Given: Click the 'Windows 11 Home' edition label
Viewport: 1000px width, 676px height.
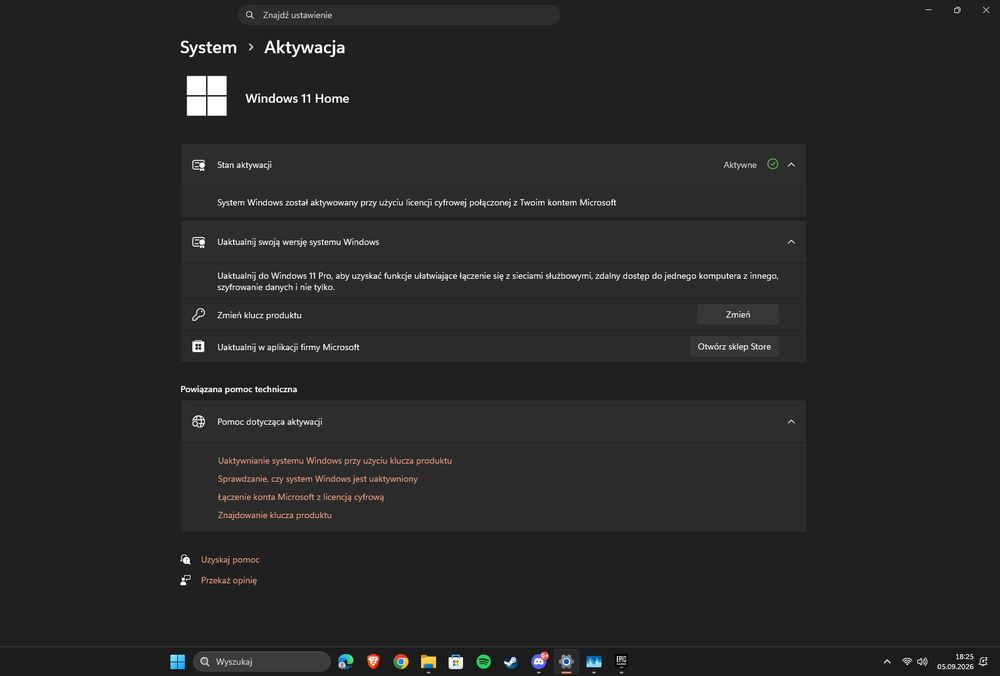Looking at the screenshot, I should pyautogui.click(x=297, y=98).
